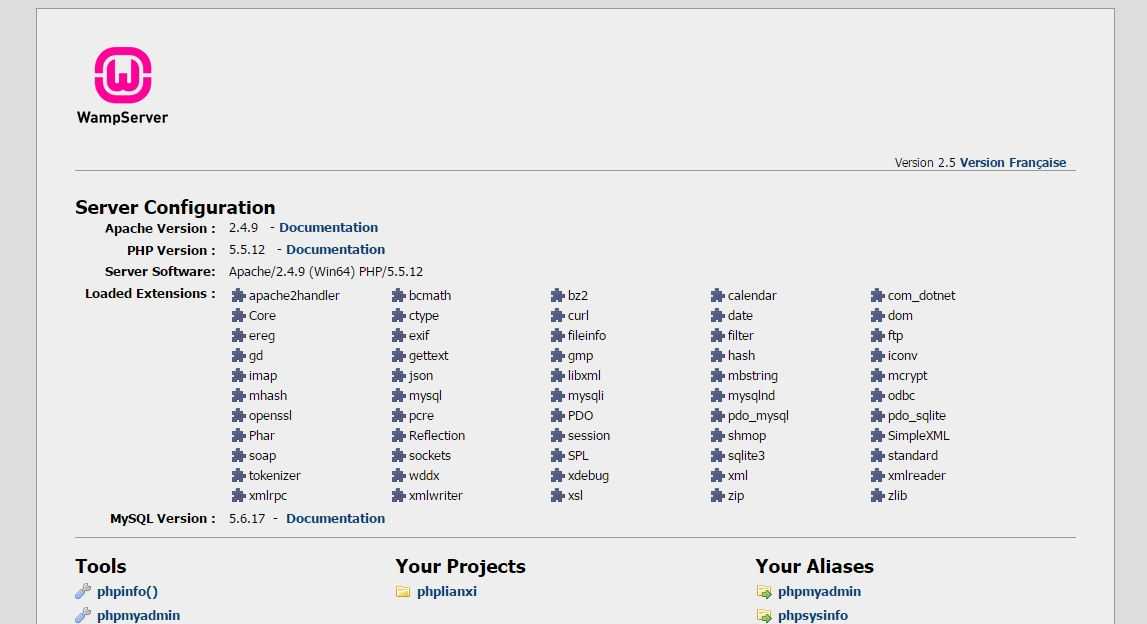Click the 'Server Configuration' heading
The width and height of the screenshot is (1147, 624).
tap(175, 207)
